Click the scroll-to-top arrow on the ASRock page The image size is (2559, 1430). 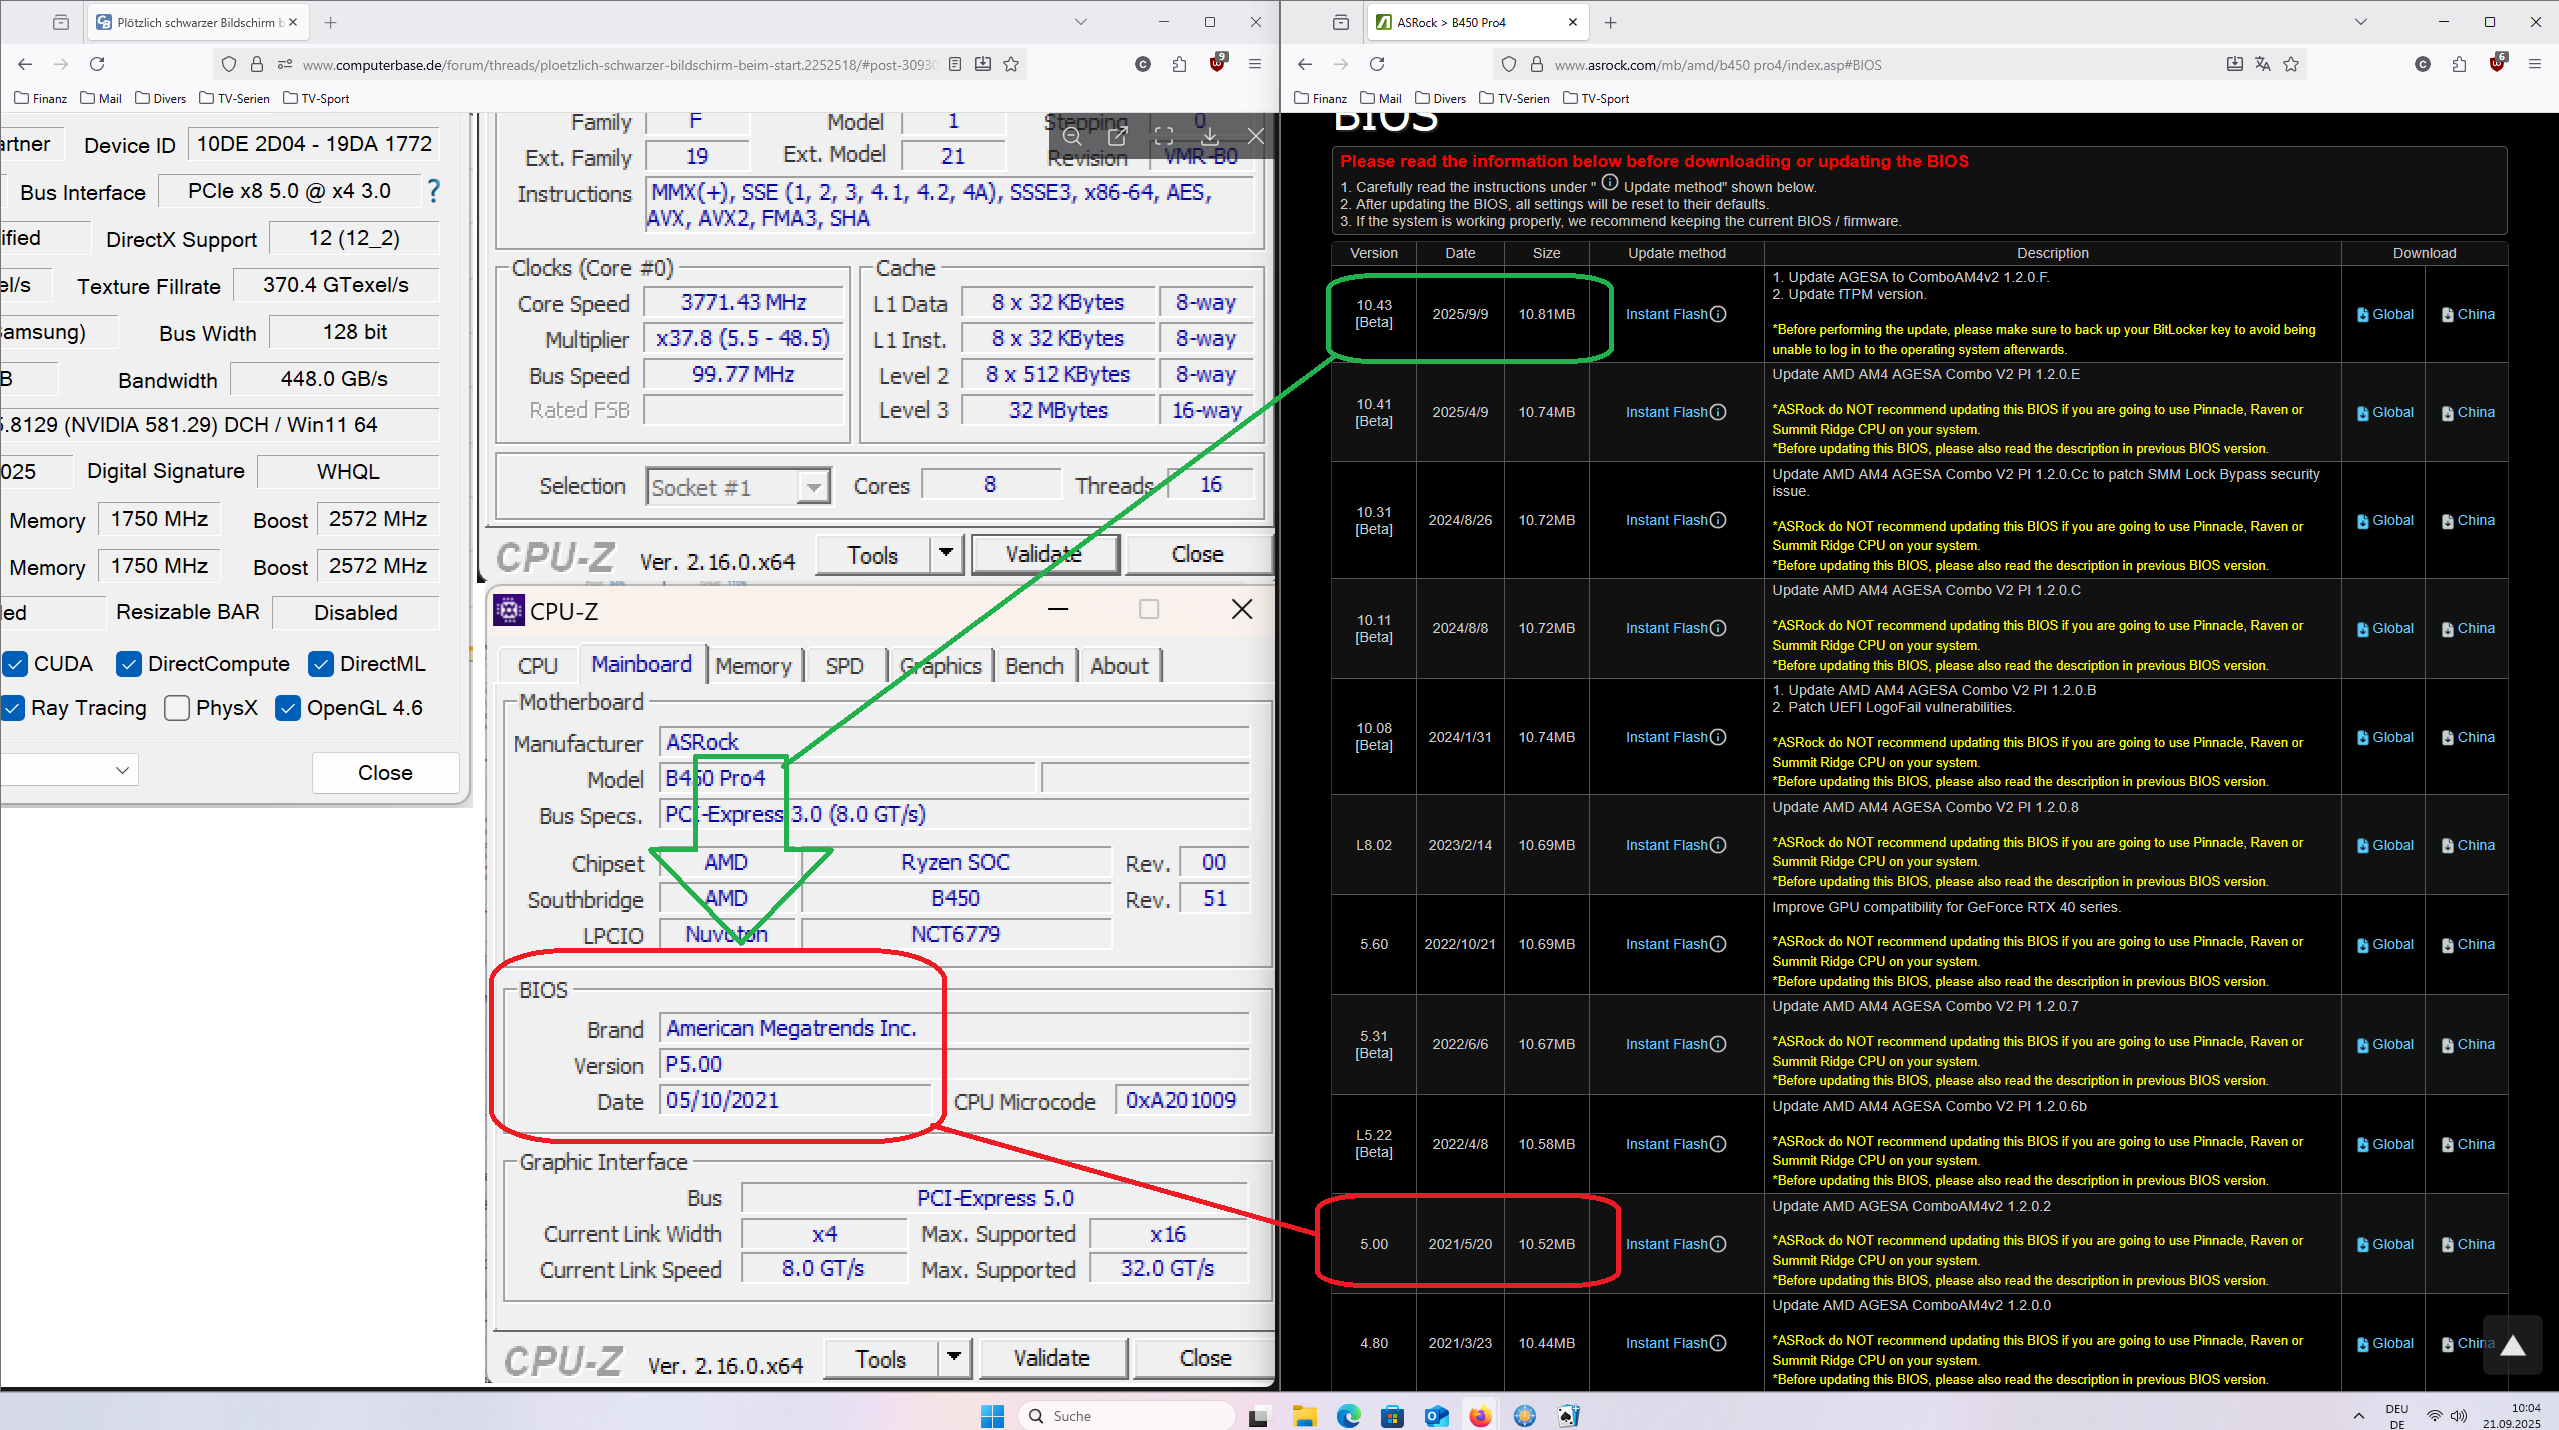click(2512, 1346)
